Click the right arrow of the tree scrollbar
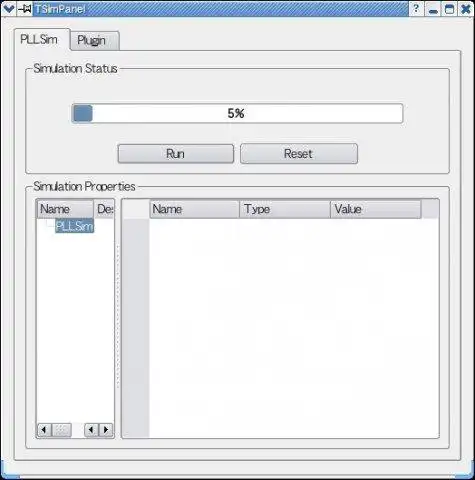Viewport: 475px width, 480px height. coord(106,430)
